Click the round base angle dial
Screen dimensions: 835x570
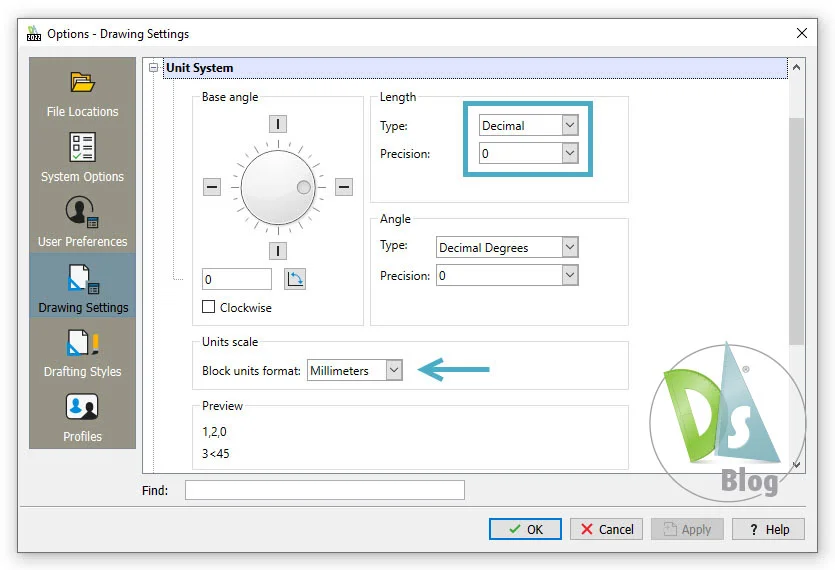point(278,187)
